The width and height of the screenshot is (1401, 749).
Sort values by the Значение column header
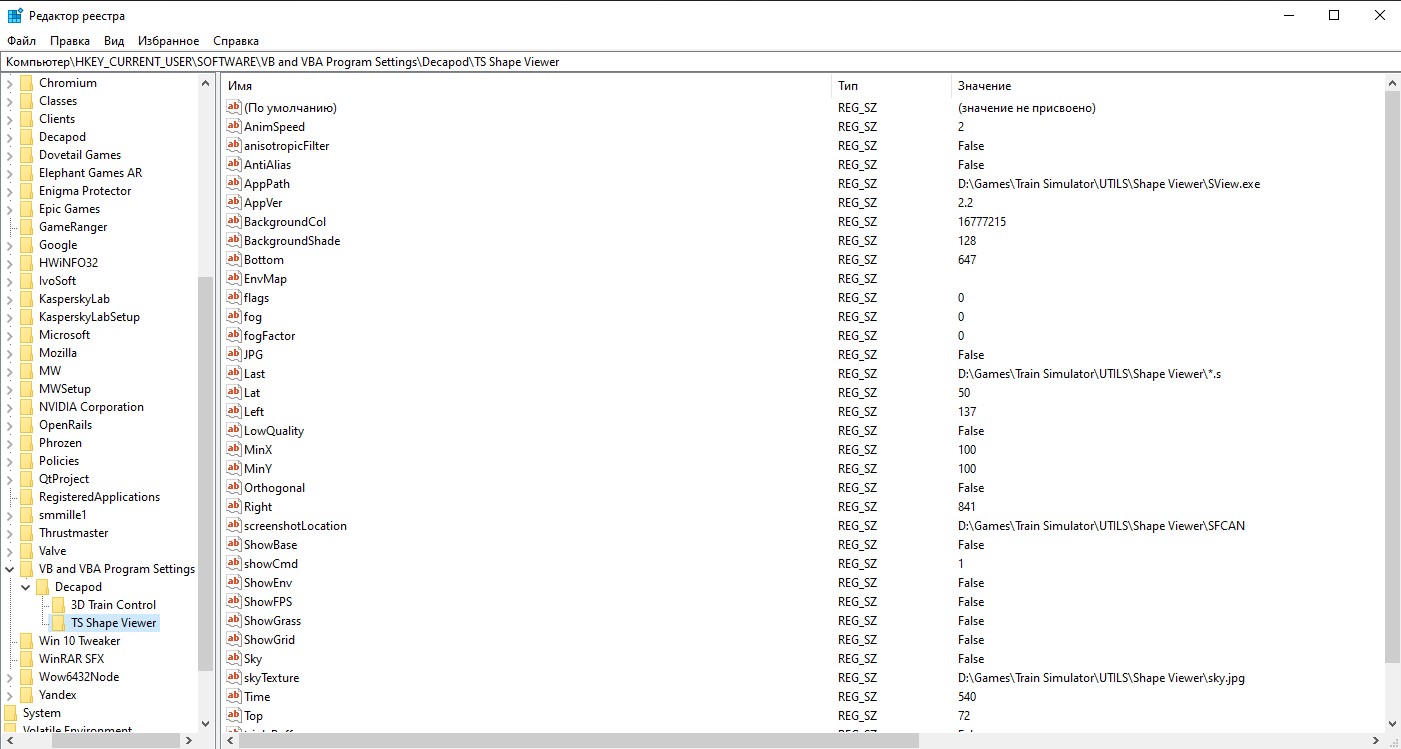(1167, 86)
